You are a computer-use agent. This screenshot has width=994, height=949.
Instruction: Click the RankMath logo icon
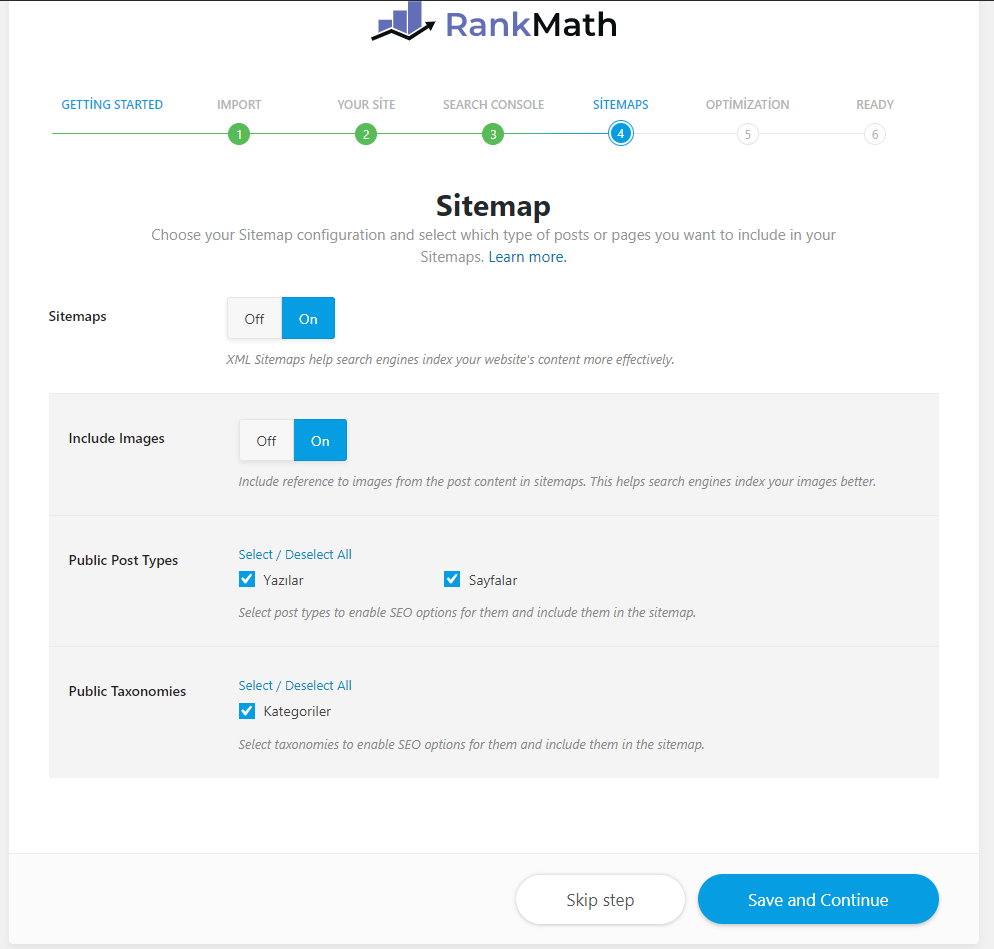(x=403, y=22)
